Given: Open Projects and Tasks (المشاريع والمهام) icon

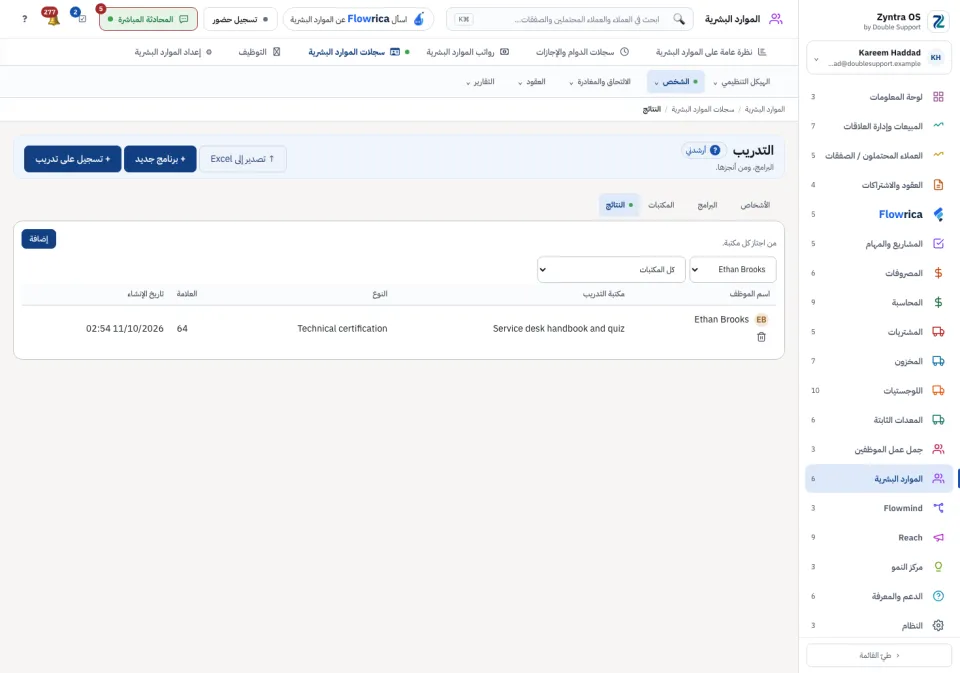Looking at the screenshot, I should point(938,244).
